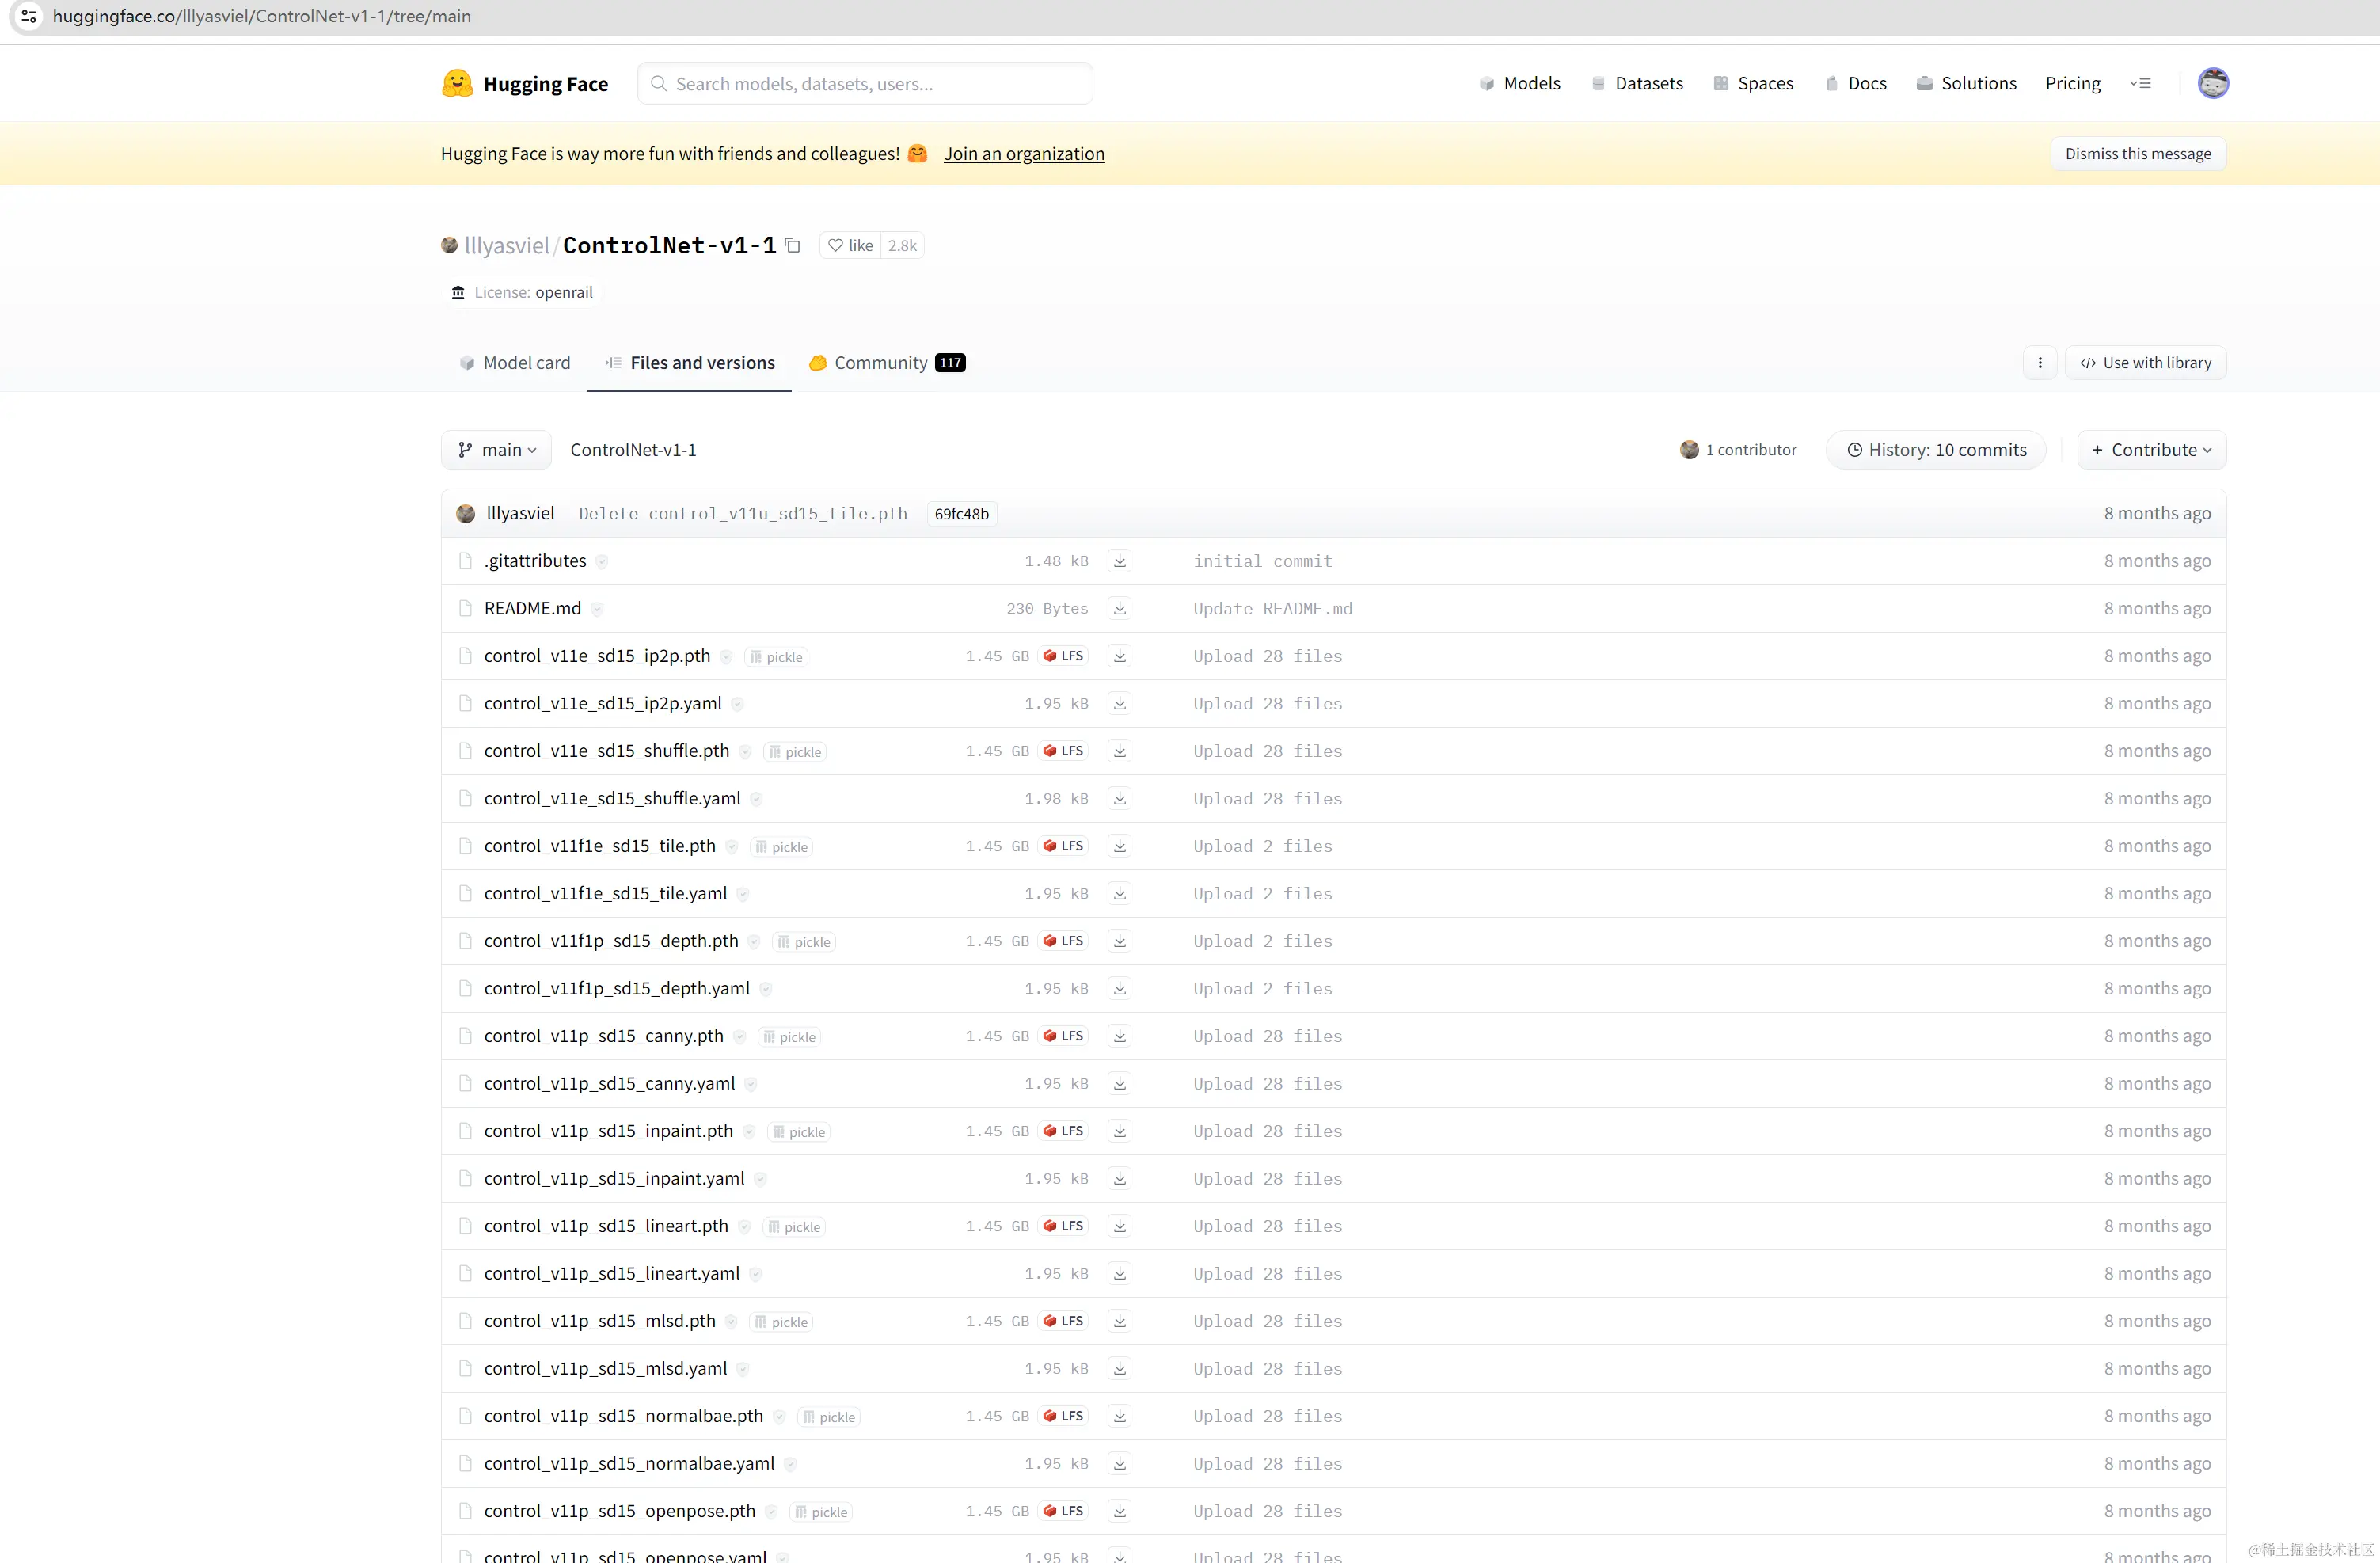
Task: Download the control_v11e_sd15_ip2p.pth file
Action: tap(1119, 656)
